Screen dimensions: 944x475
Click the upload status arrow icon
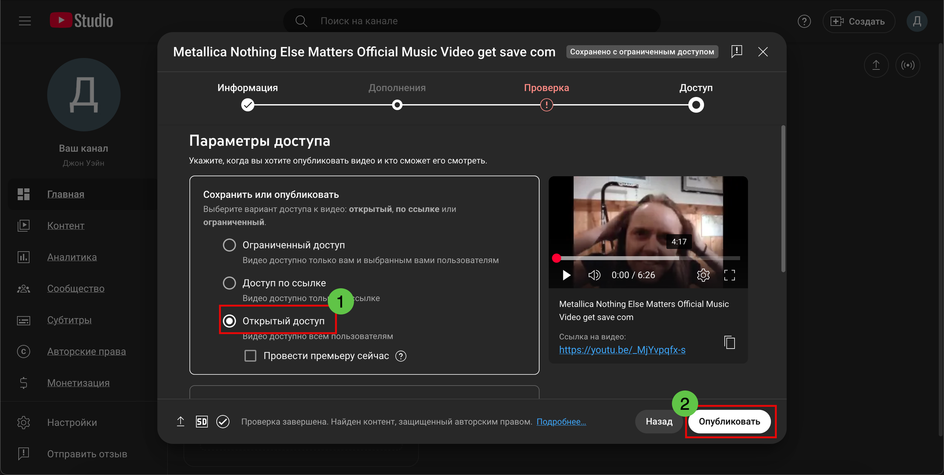[x=181, y=422]
